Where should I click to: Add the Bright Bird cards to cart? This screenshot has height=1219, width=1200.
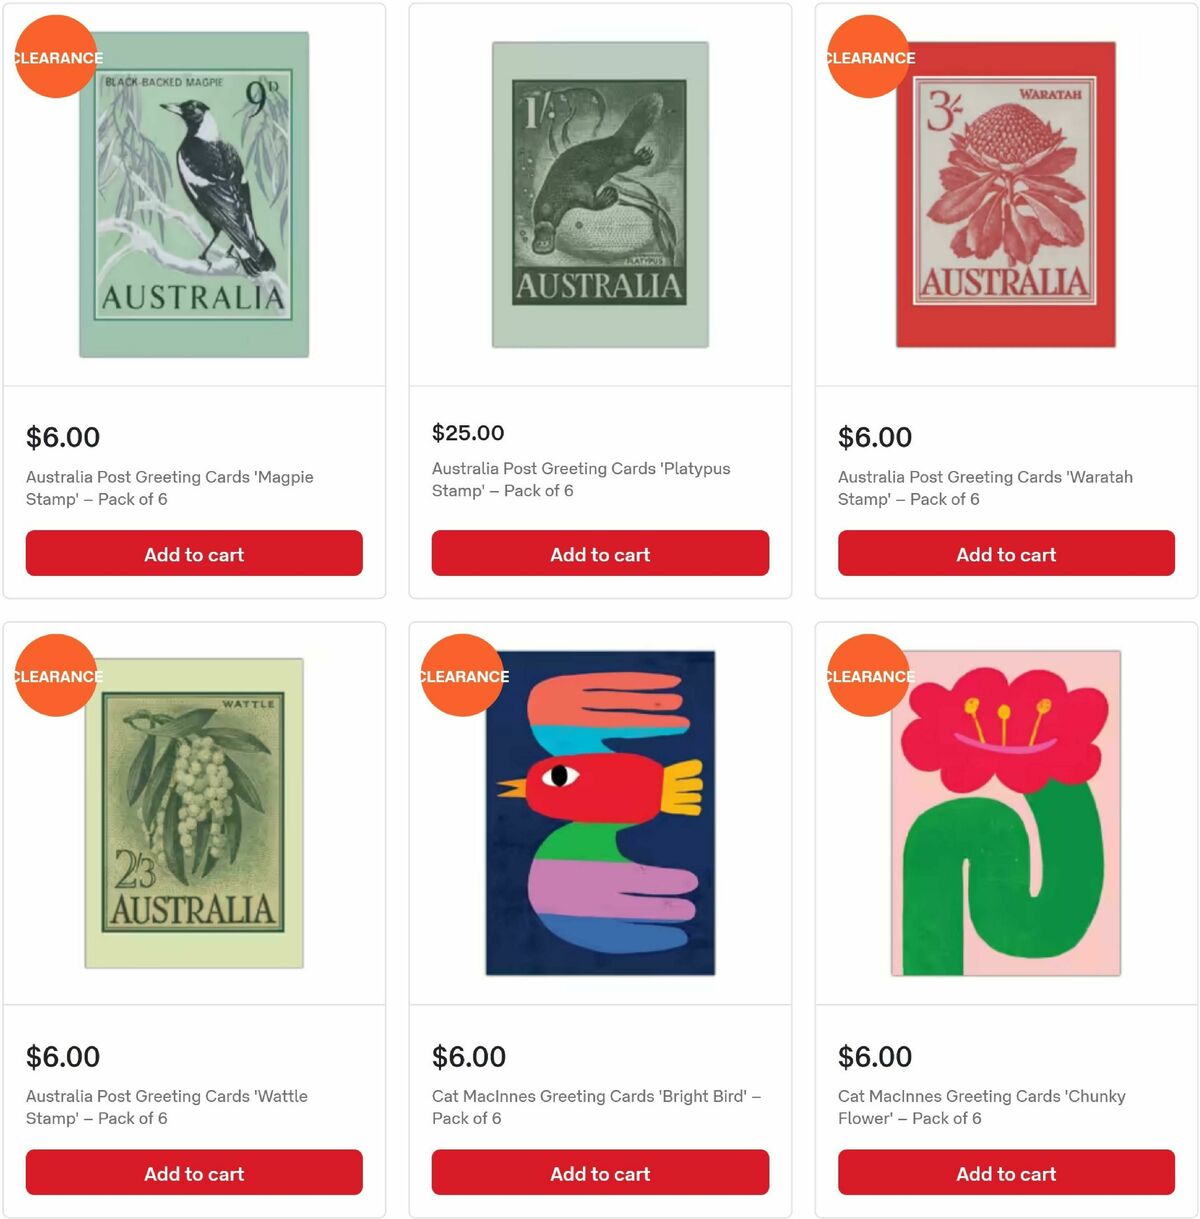(599, 1172)
